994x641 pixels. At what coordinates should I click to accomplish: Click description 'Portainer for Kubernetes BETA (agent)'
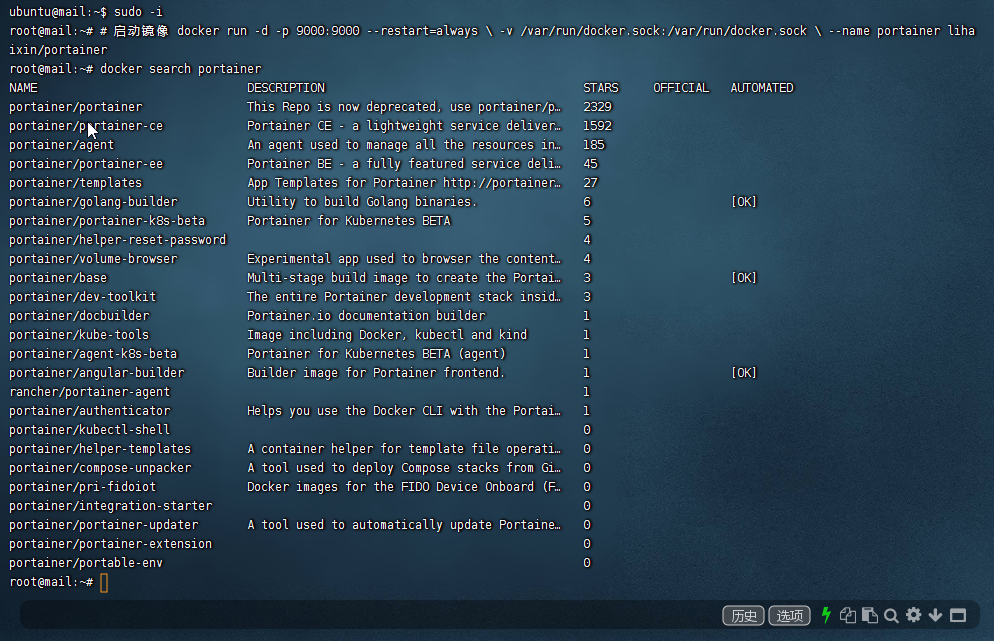(377, 354)
